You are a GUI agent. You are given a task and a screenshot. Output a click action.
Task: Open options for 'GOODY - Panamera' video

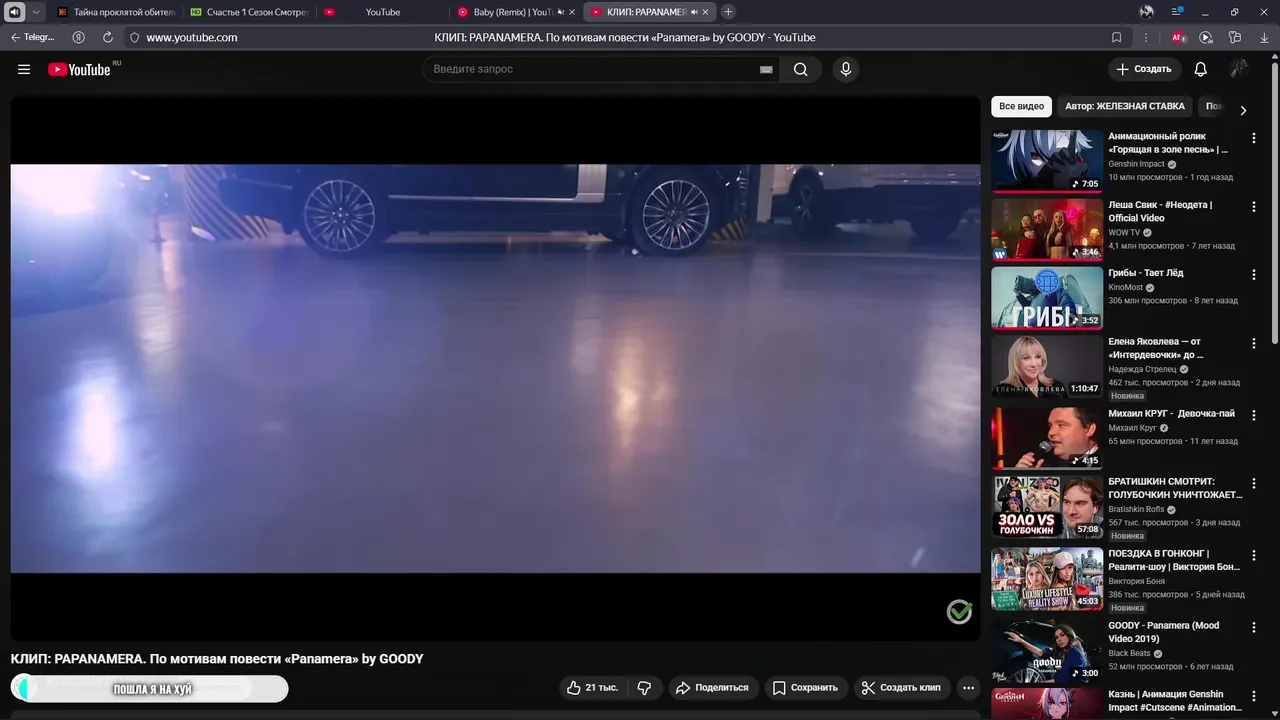(x=1254, y=627)
